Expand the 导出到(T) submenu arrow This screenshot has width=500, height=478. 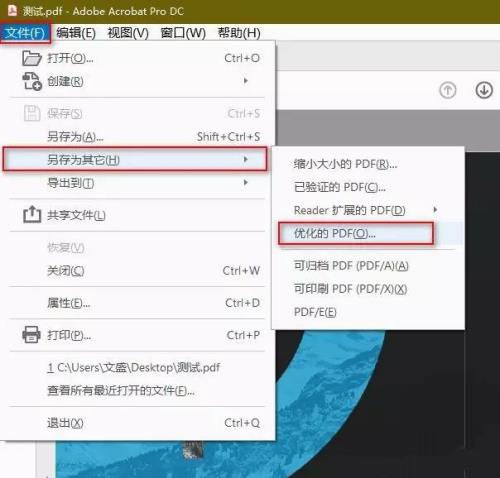pos(246,183)
